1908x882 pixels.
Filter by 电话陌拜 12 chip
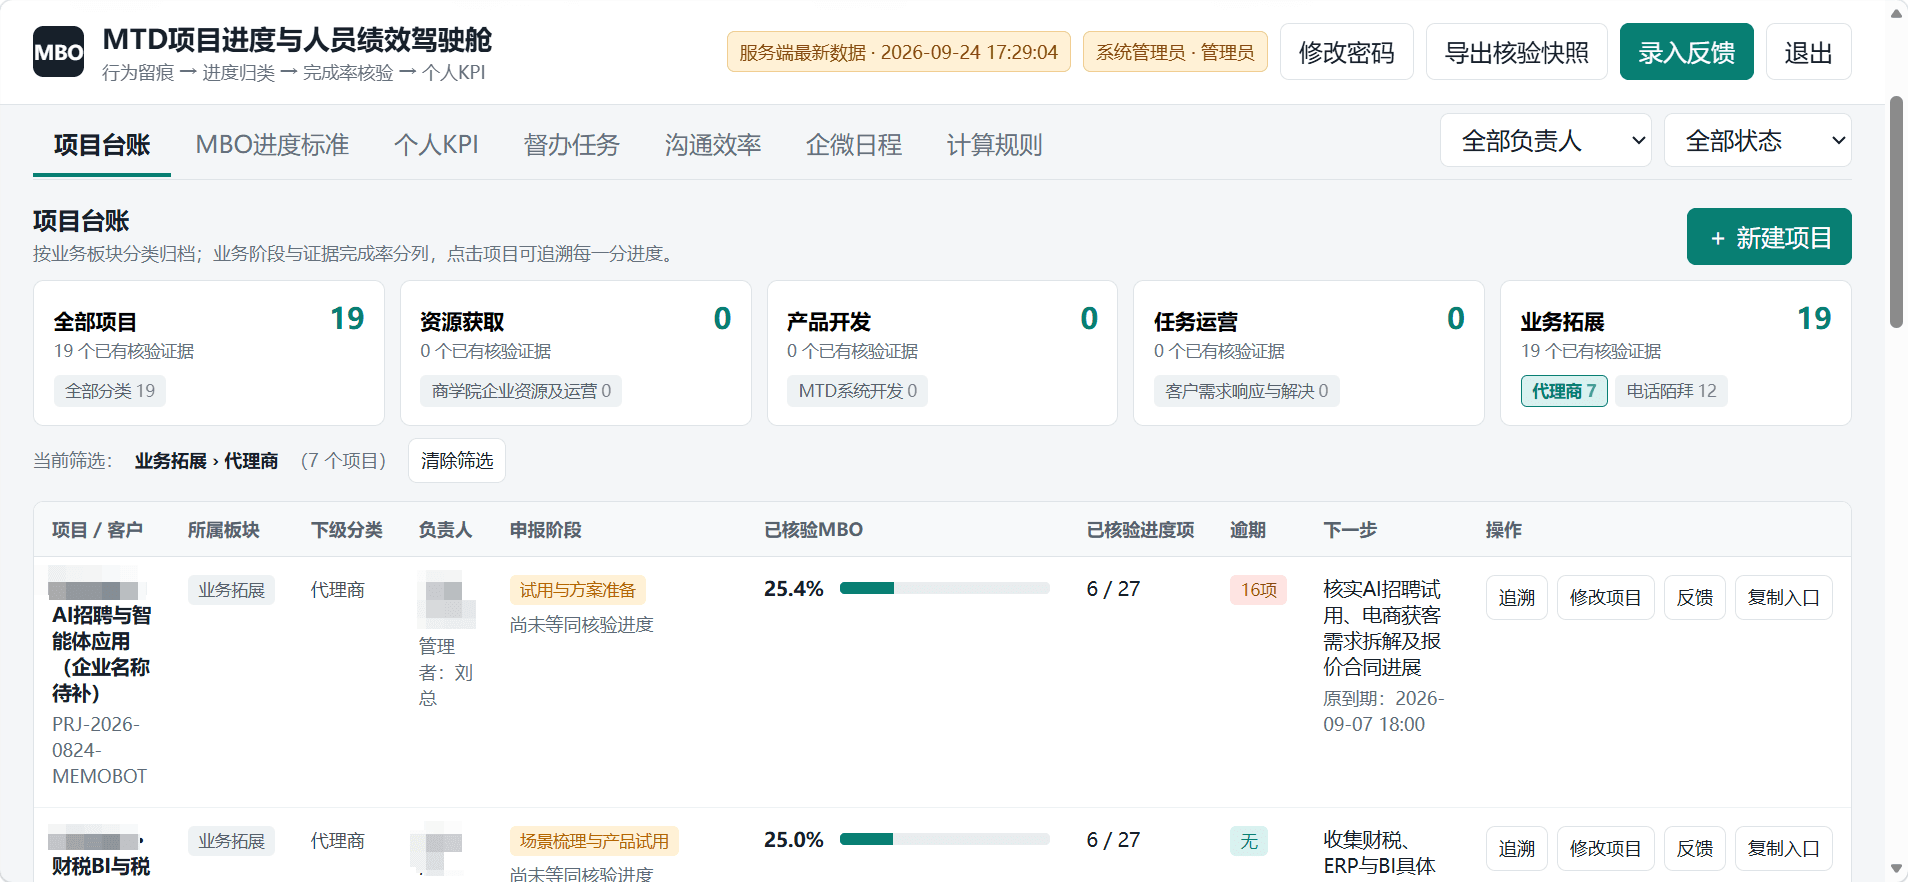(x=1671, y=391)
